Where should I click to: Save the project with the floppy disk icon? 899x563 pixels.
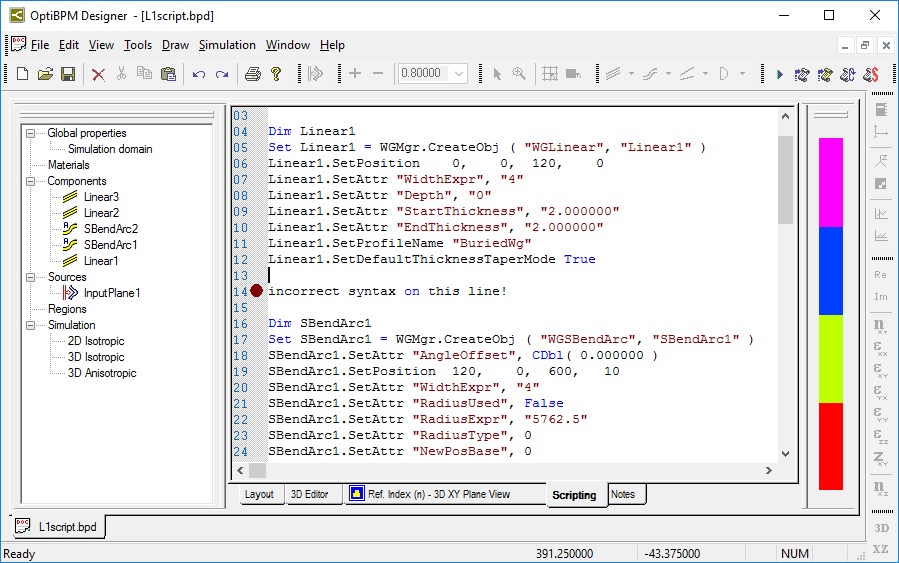pyautogui.click(x=68, y=74)
